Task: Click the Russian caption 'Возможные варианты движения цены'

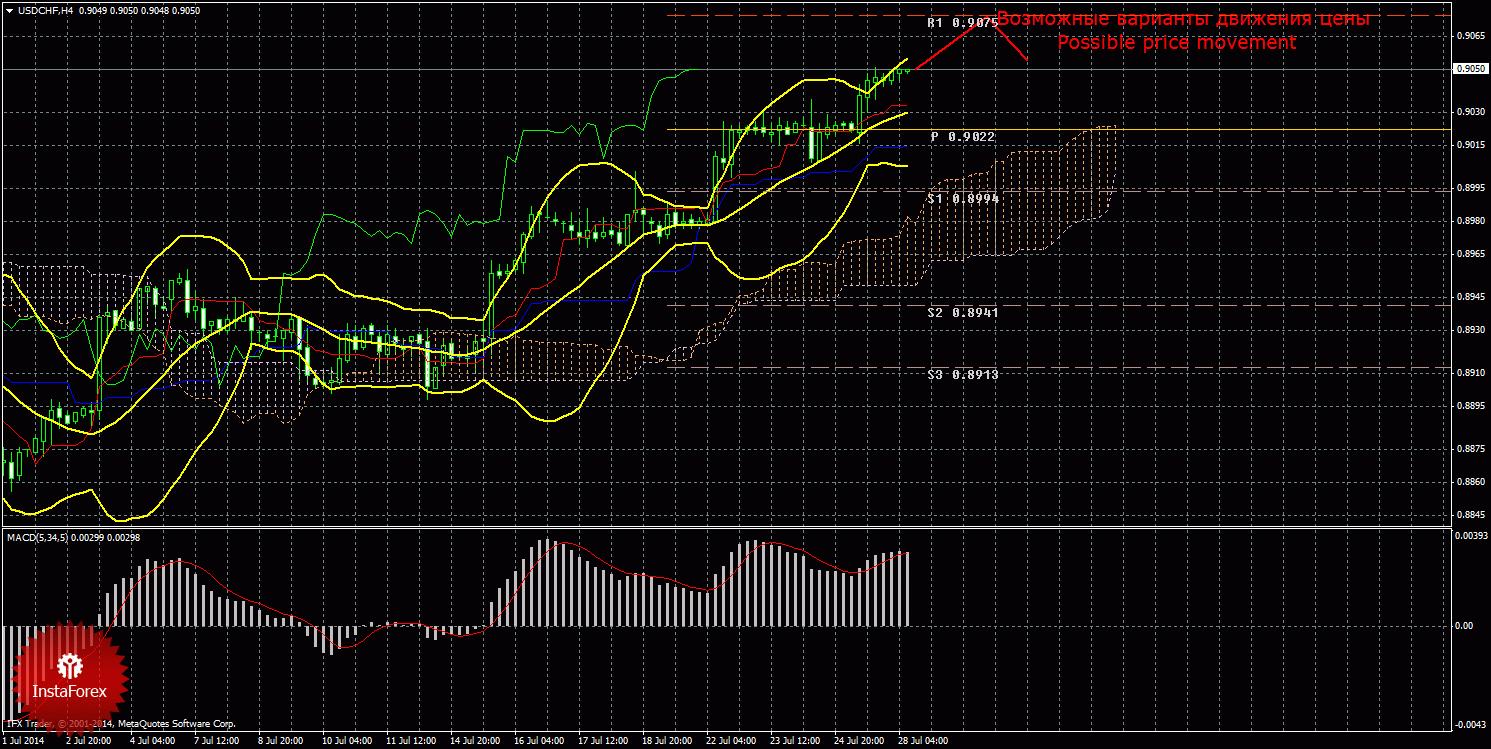Action: click(x=1184, y=19)
